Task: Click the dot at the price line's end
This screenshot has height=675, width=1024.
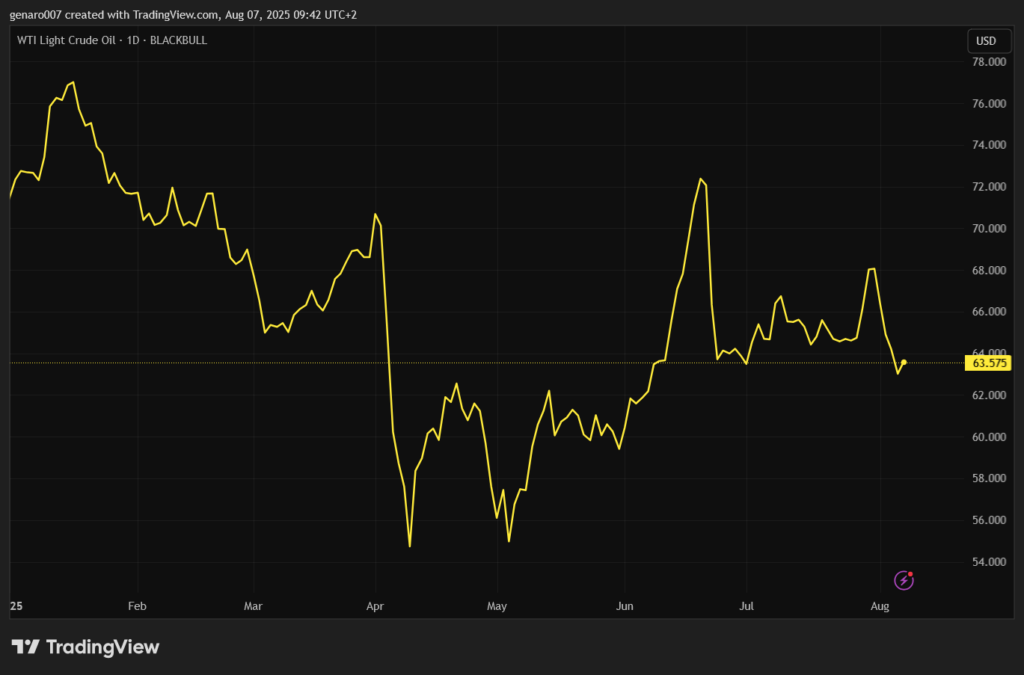Action: tap(904, 362)
